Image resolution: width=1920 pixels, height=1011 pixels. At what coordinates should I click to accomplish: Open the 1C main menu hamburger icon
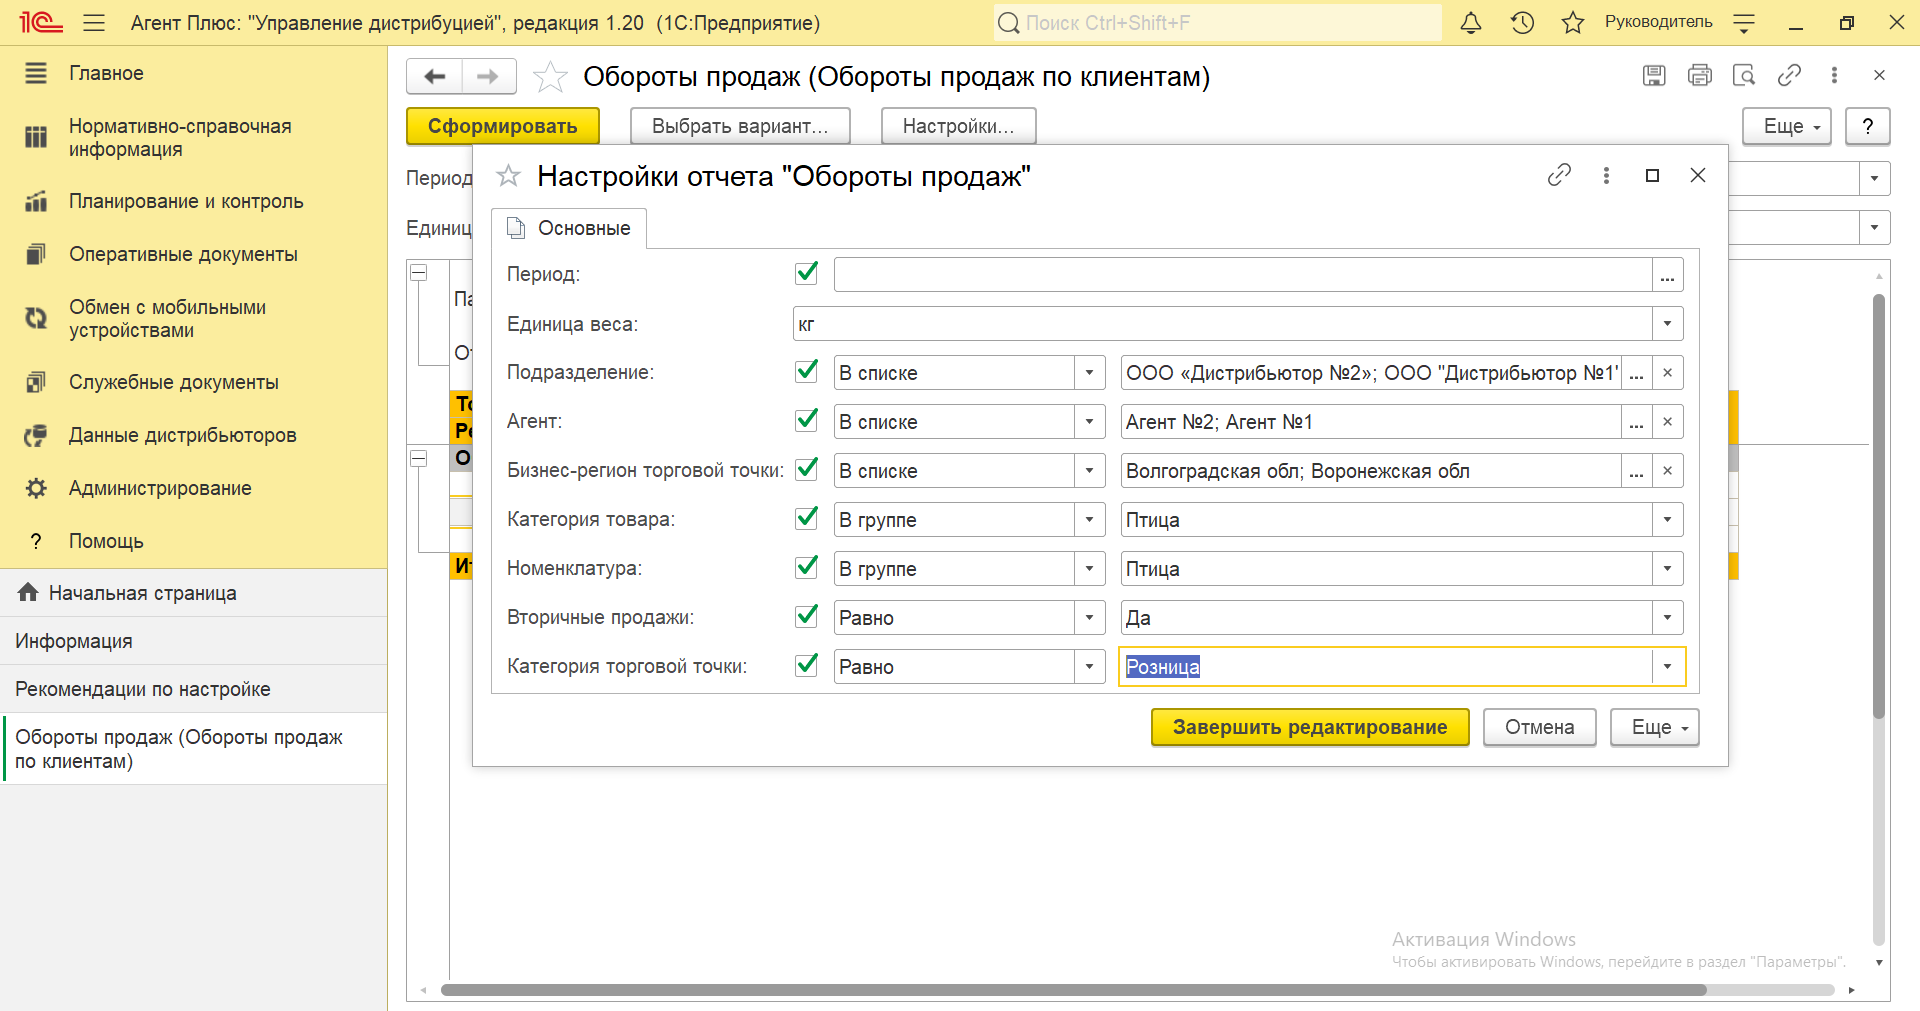pos(94,22)
